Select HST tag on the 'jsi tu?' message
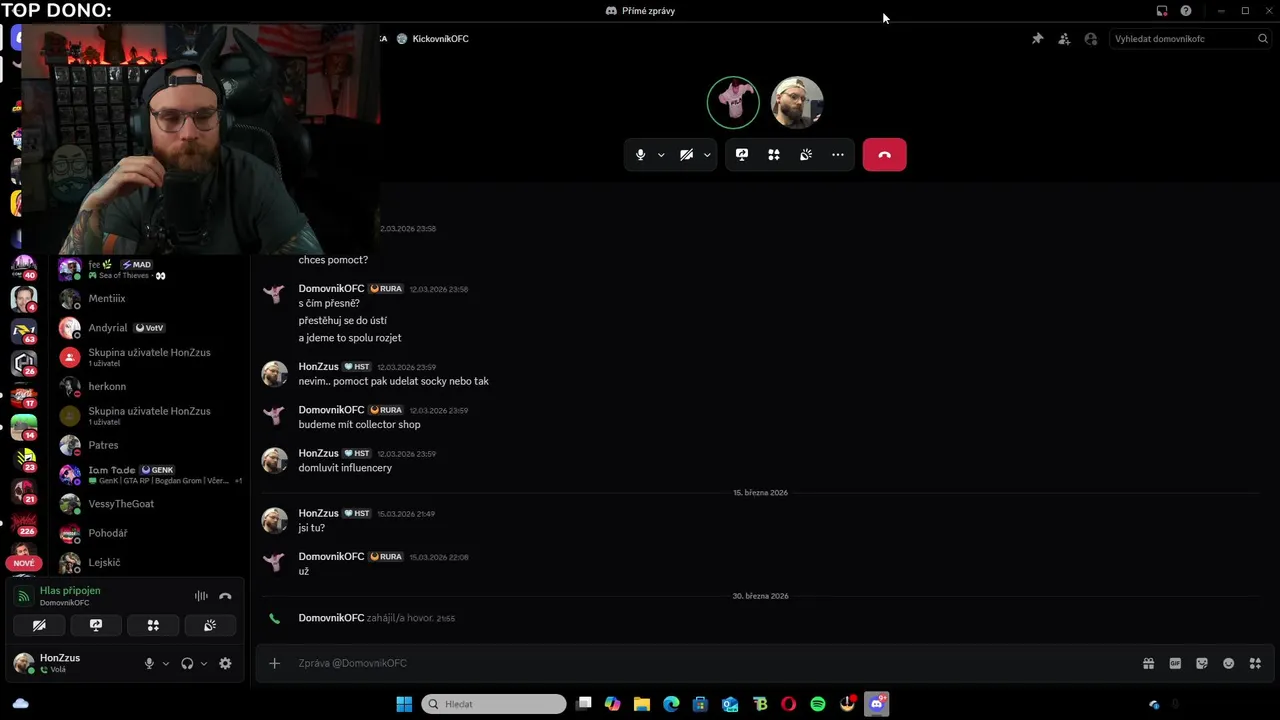 click(x=357, y=514)
